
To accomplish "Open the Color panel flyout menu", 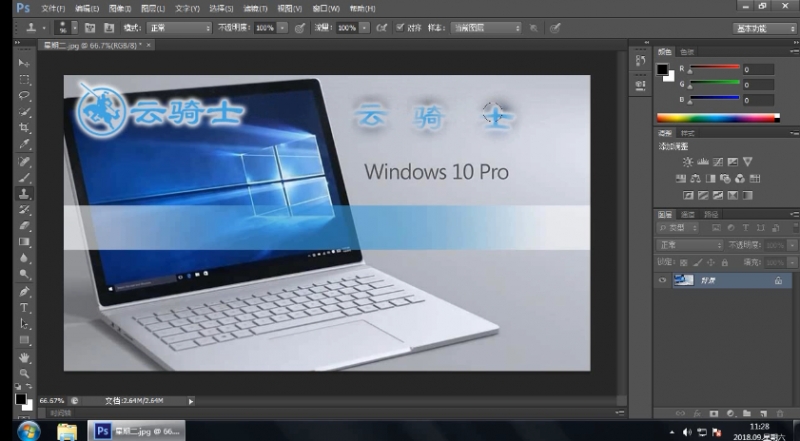I will (x=795, y=52).
